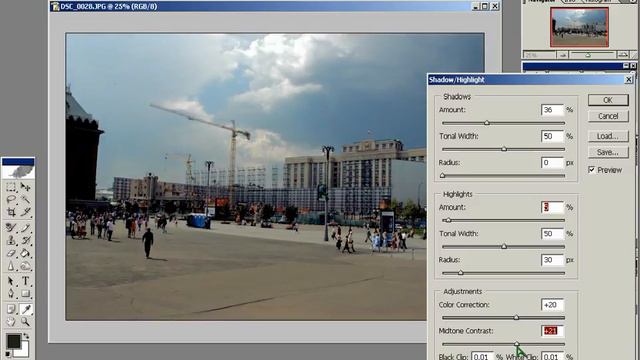Click the Midtone Contrast value field
Viewport: 640px width, 360px height.
coord(552,331)
